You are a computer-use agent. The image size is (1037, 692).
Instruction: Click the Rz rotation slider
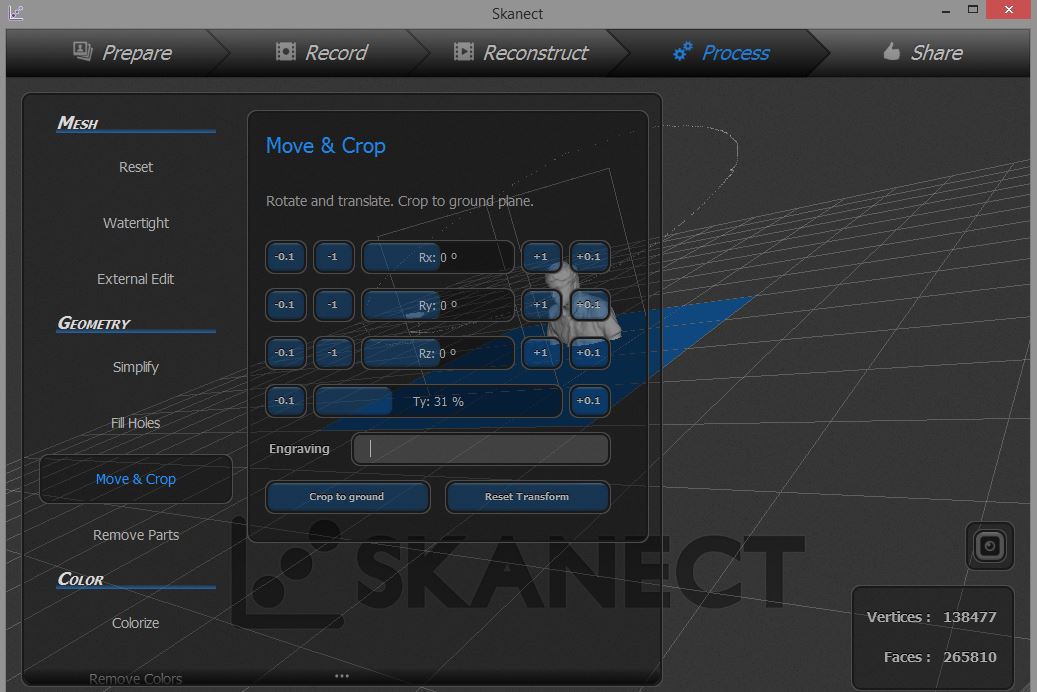tap(438, 353)
